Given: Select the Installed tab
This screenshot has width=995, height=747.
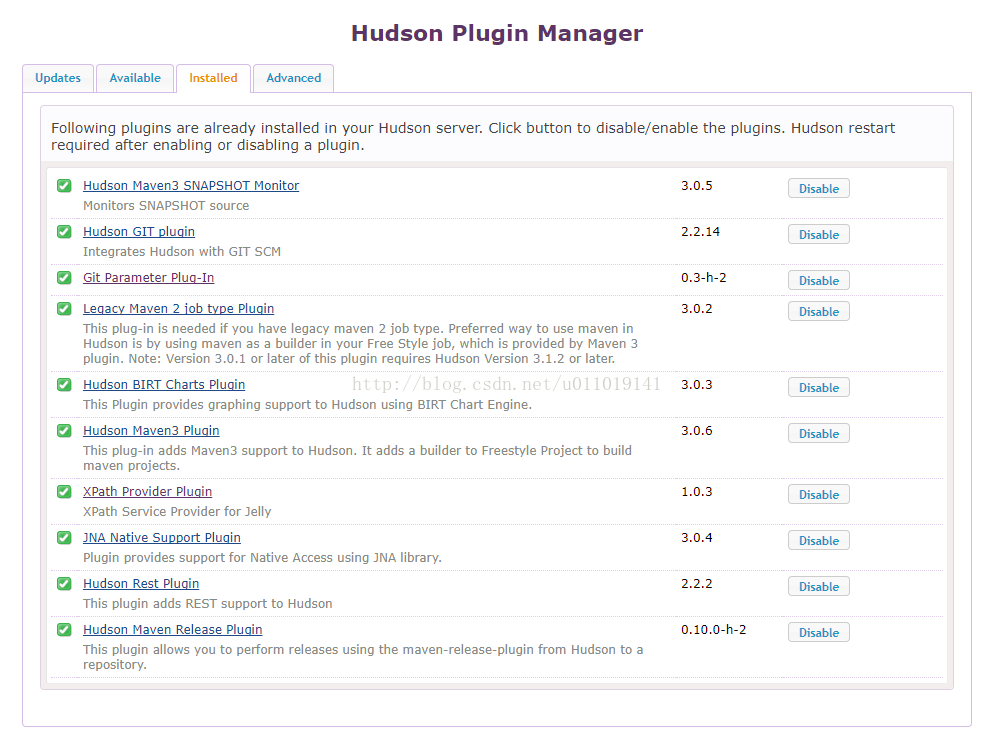Looking at the screenshot, I should tap(213, 78).
